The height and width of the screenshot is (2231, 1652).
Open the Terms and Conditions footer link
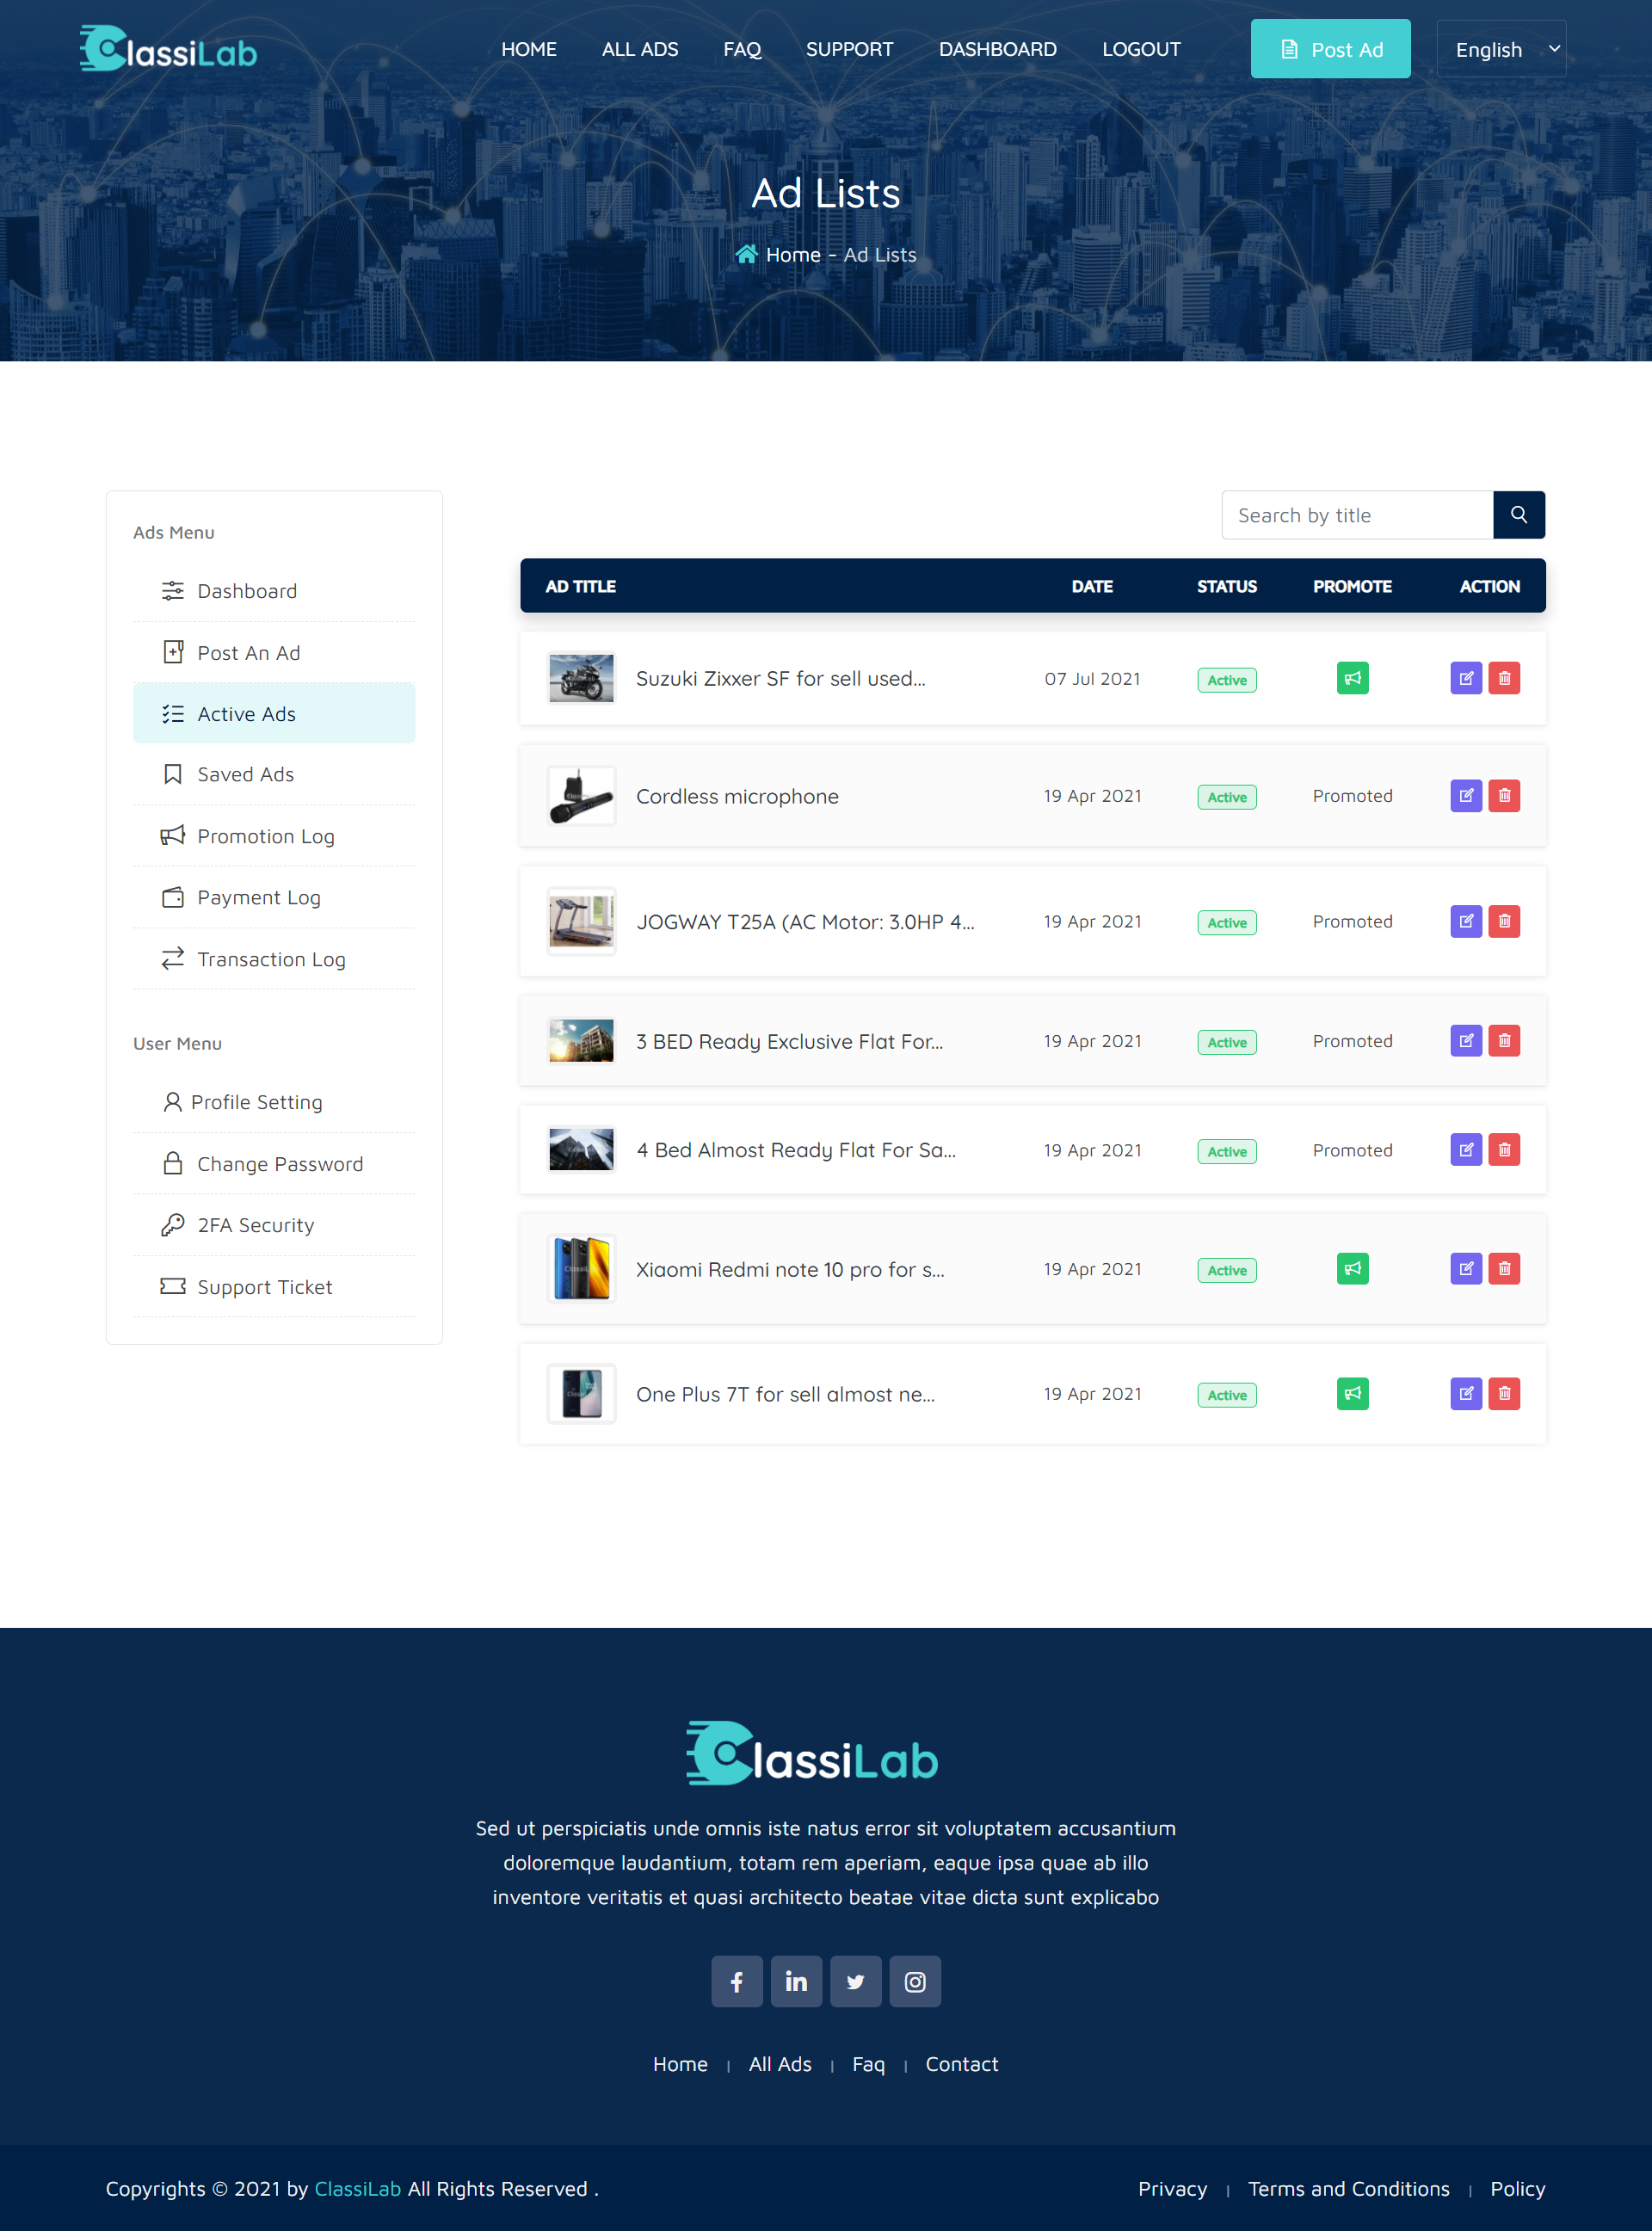point(1348,2188)
